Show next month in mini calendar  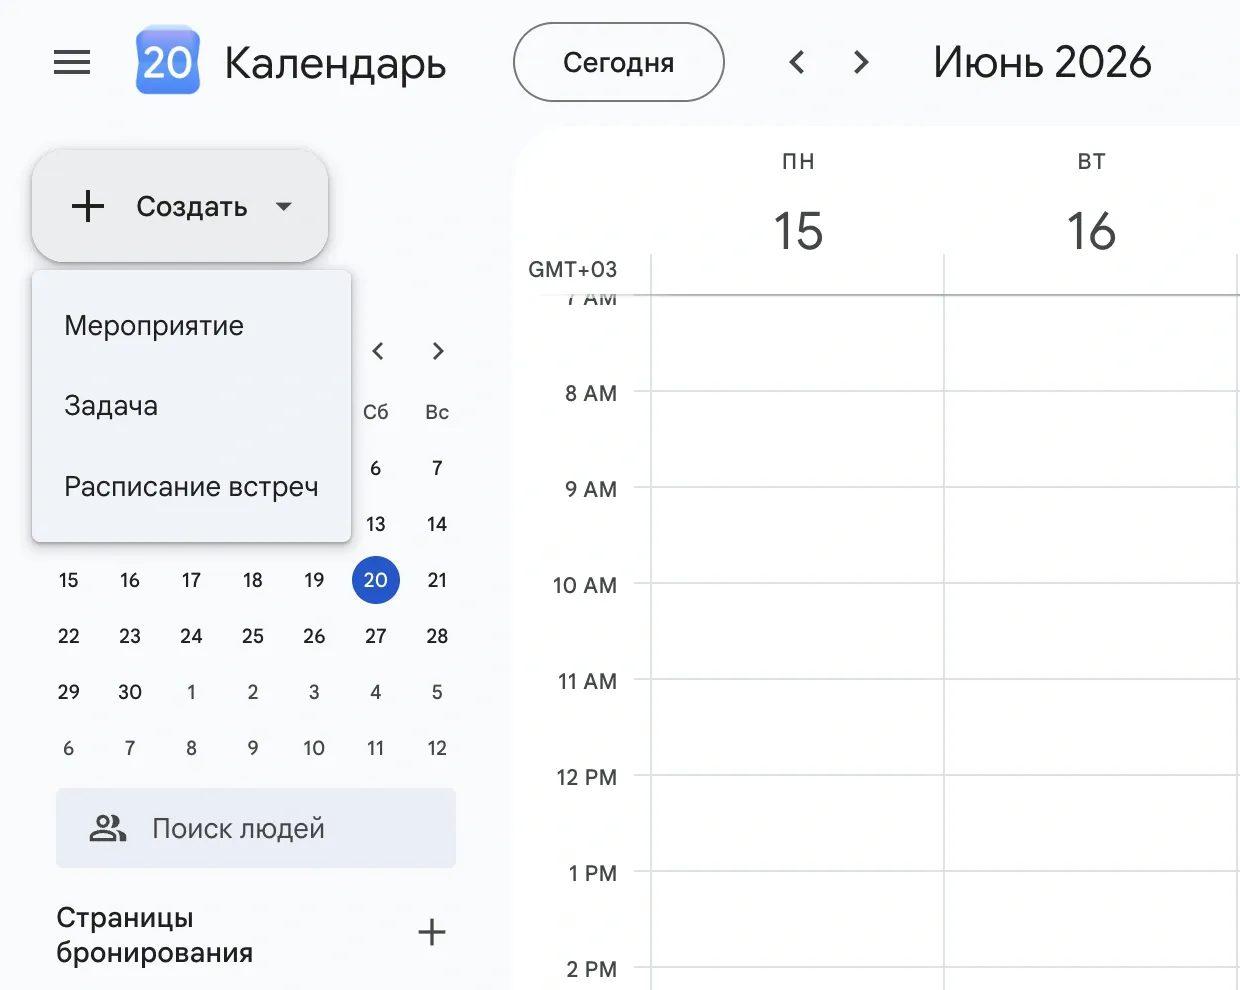[438, 351]
